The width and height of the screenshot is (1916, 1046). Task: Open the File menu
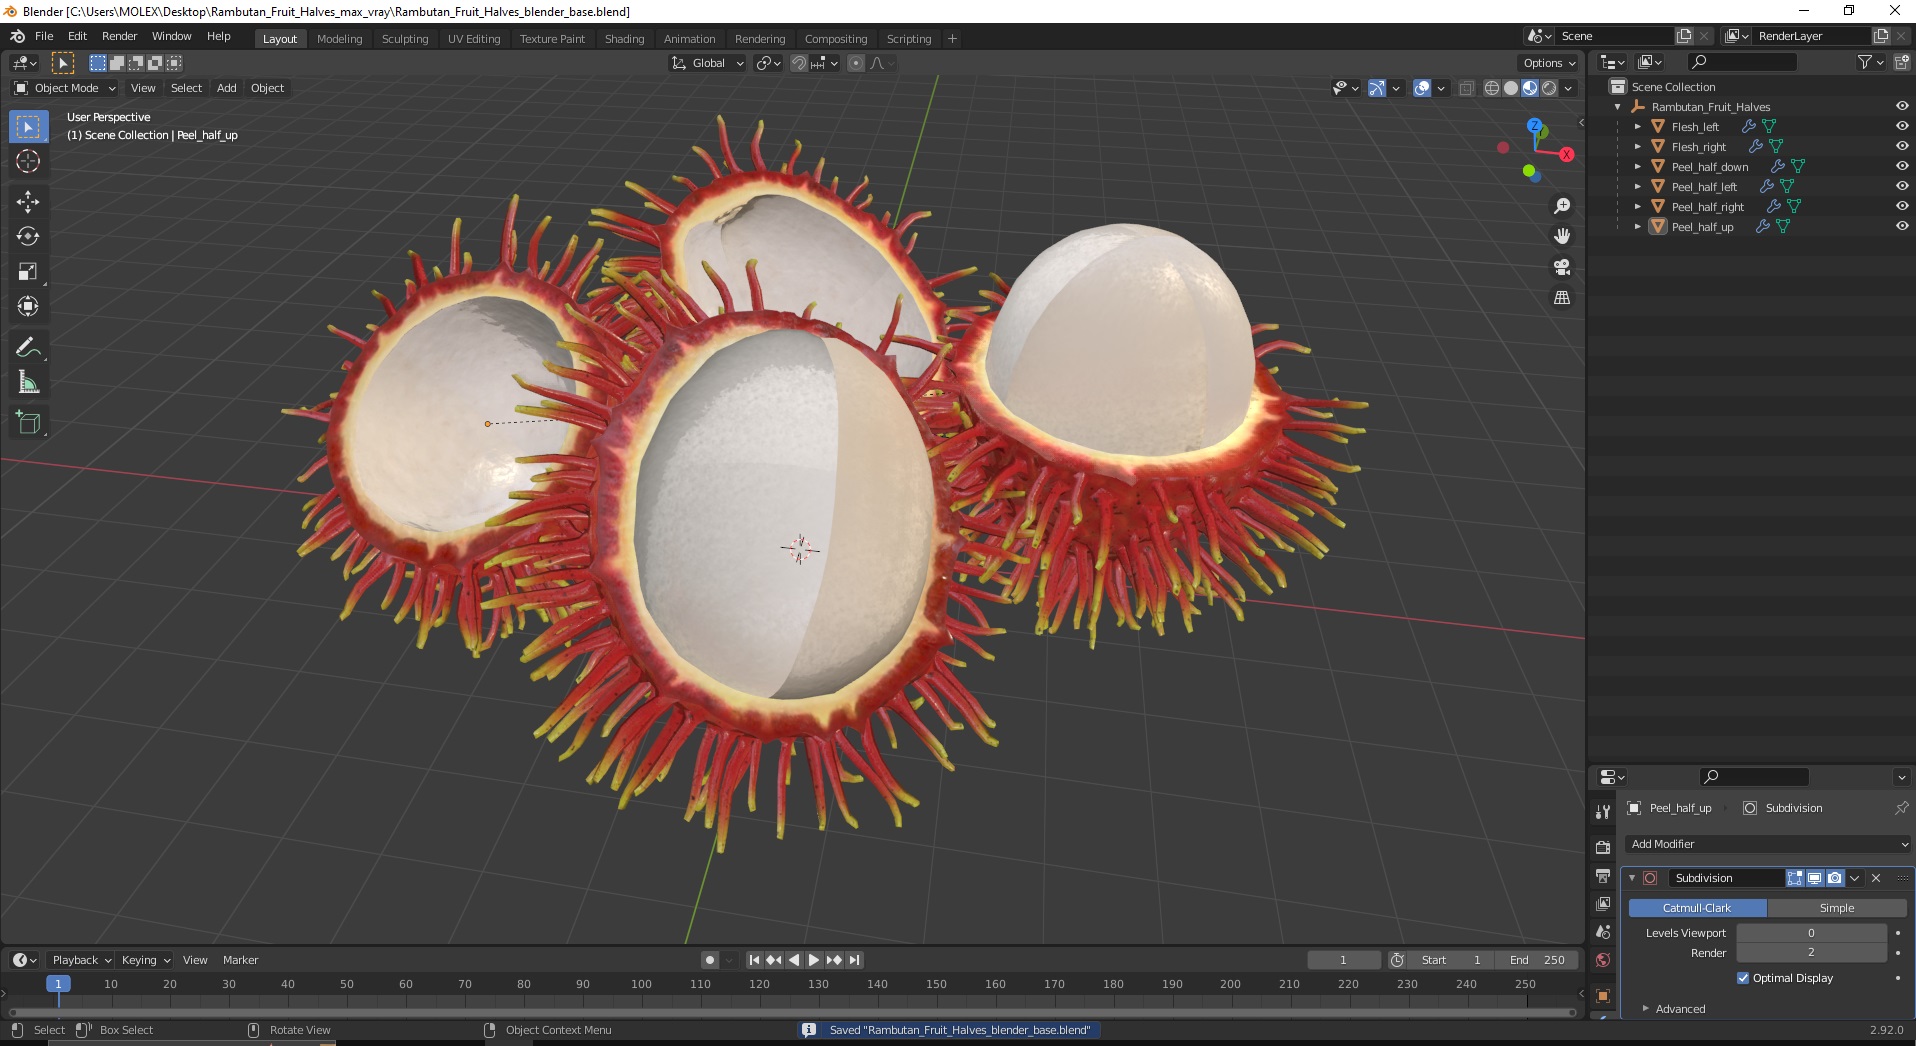pyautogui.click(x=44, y=36)
